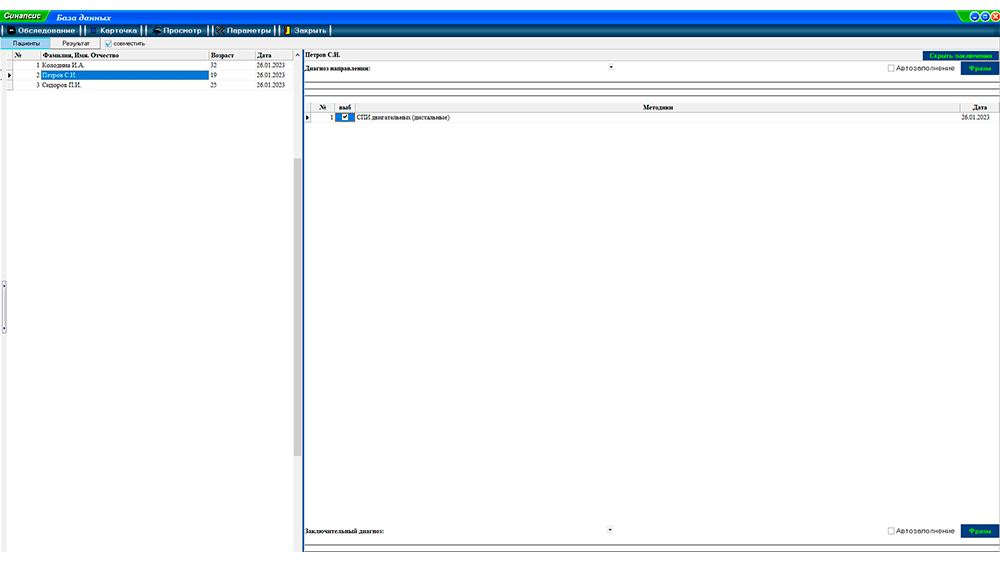Click the 26.01.2023 date in the methods table
The height and width of the screenshot is (563, 1000).
(x=975, y=117)
